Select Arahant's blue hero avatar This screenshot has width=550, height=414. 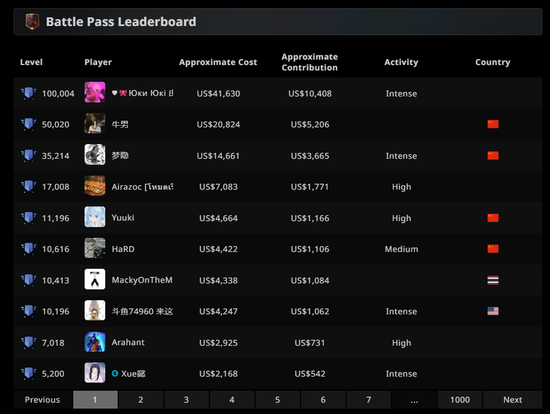[x=95, y=342]
